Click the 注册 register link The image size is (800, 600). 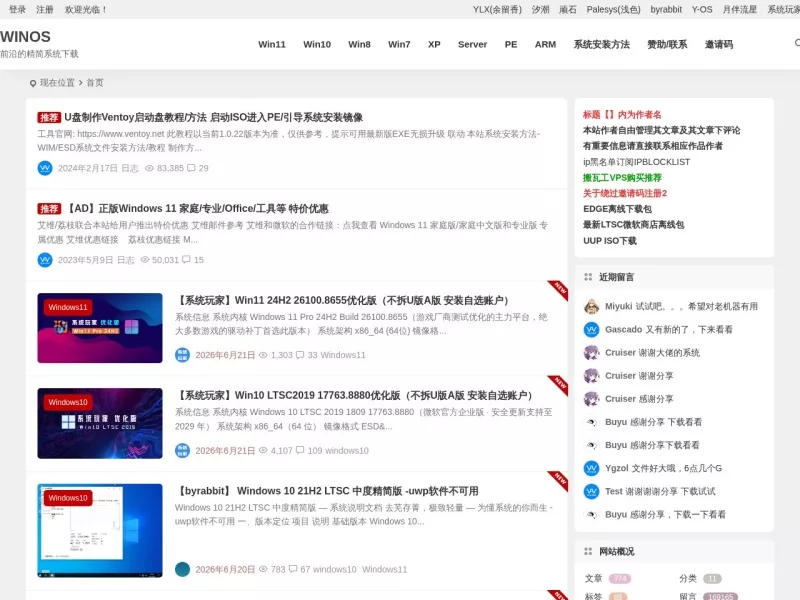click(x=45, y=9)
